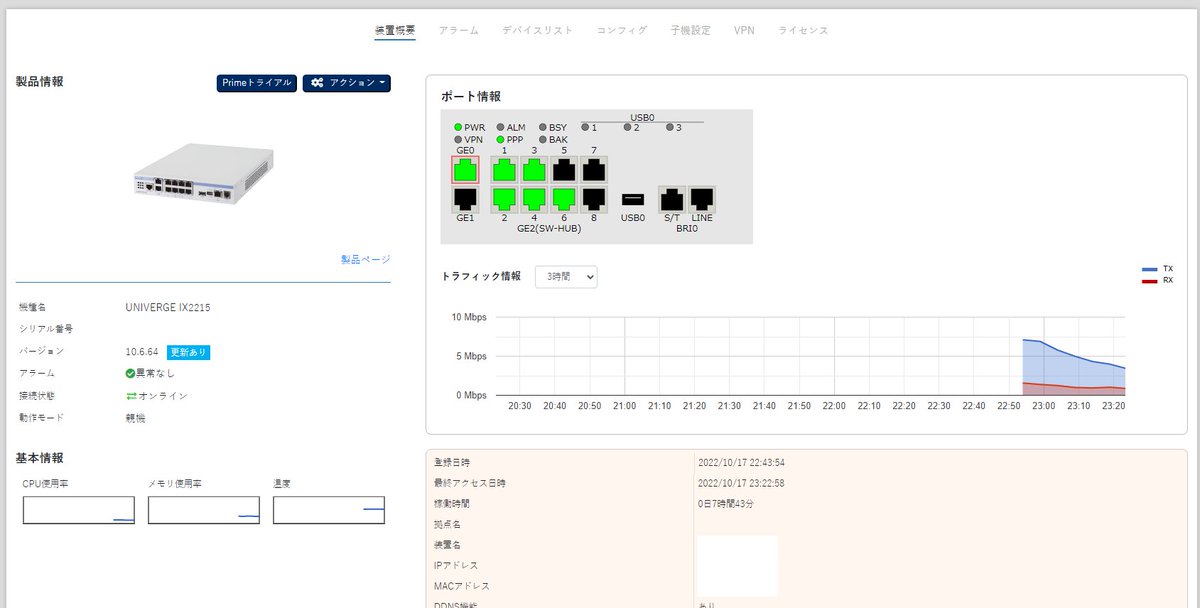Select switch hub port 1 icon
Viewport: 1200px width, 608px height.
504,169
